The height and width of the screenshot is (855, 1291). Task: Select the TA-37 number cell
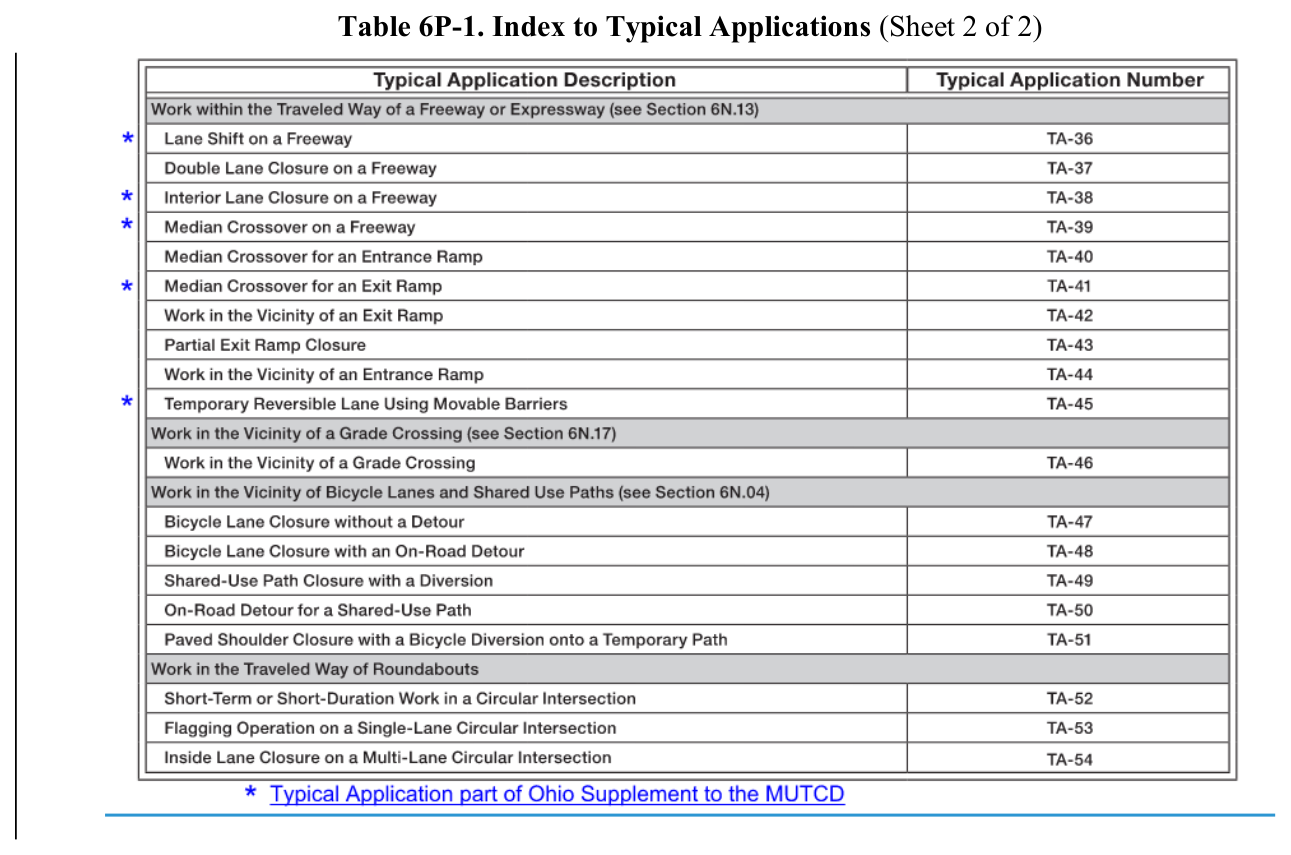[x=1069, y=168]
